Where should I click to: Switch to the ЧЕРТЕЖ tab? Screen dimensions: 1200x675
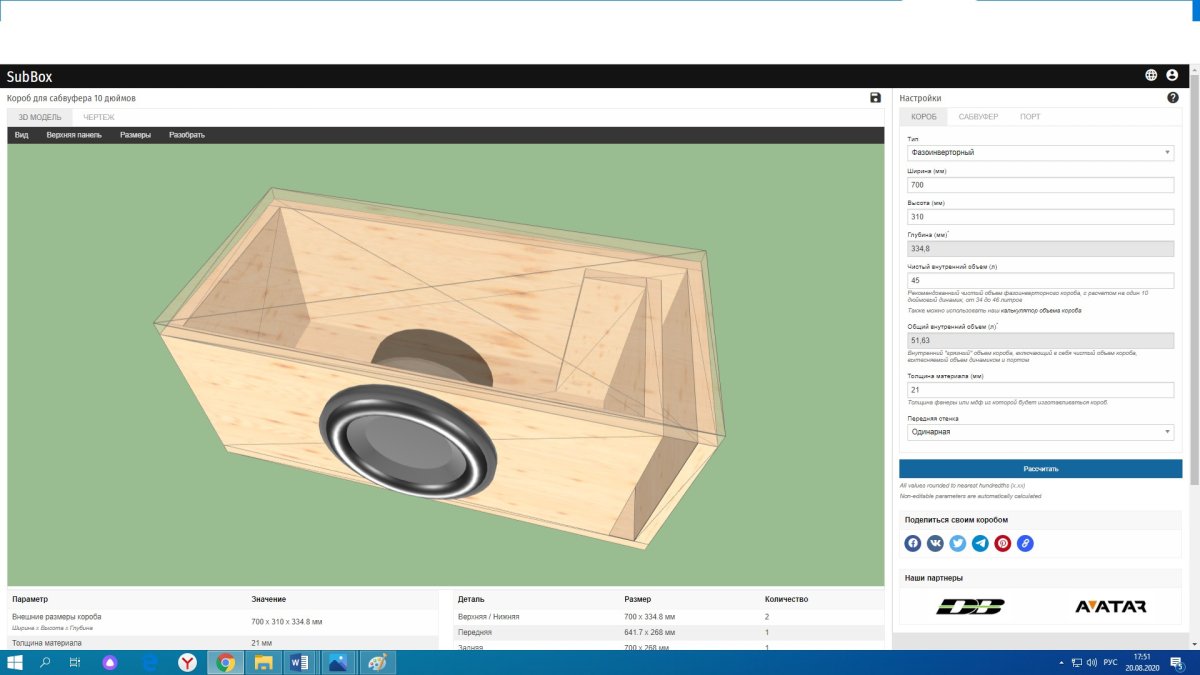coord(98,117)
